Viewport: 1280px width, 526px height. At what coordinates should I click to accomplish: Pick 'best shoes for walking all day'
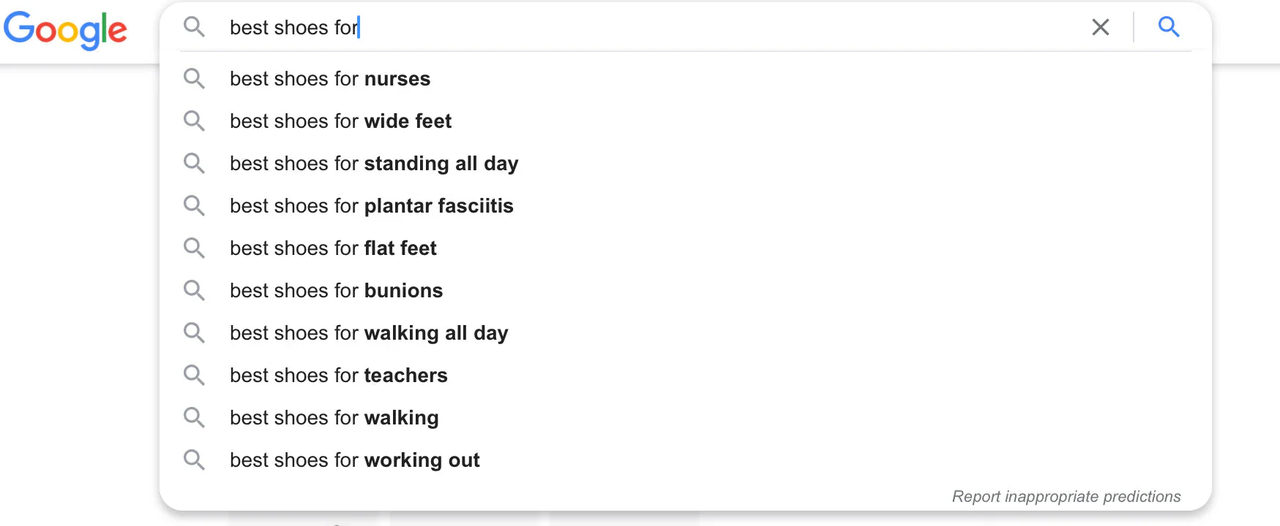[x=368, y=333]
